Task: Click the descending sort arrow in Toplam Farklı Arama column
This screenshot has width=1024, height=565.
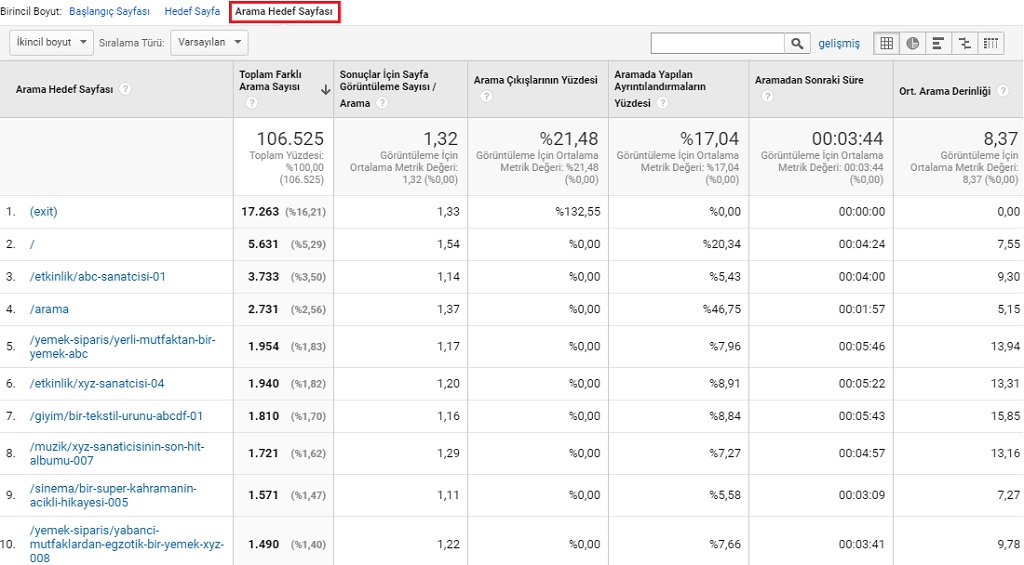Action: click(325, 90)
